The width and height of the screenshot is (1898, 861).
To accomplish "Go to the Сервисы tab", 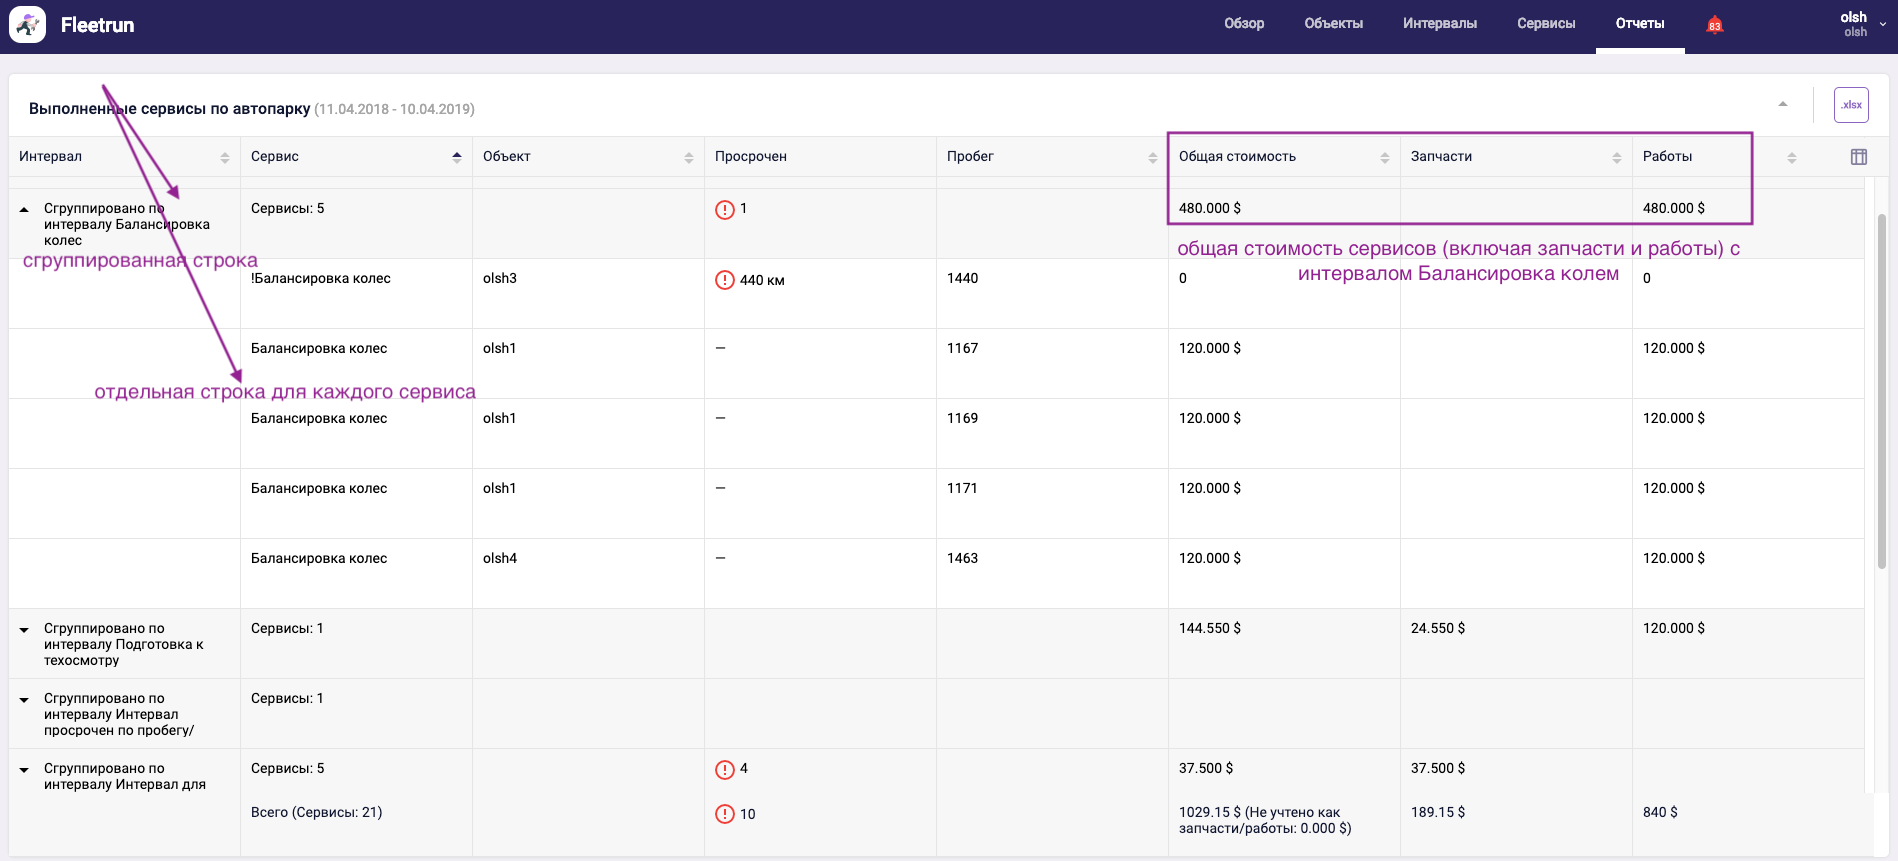I will [x=1545, y=24].
